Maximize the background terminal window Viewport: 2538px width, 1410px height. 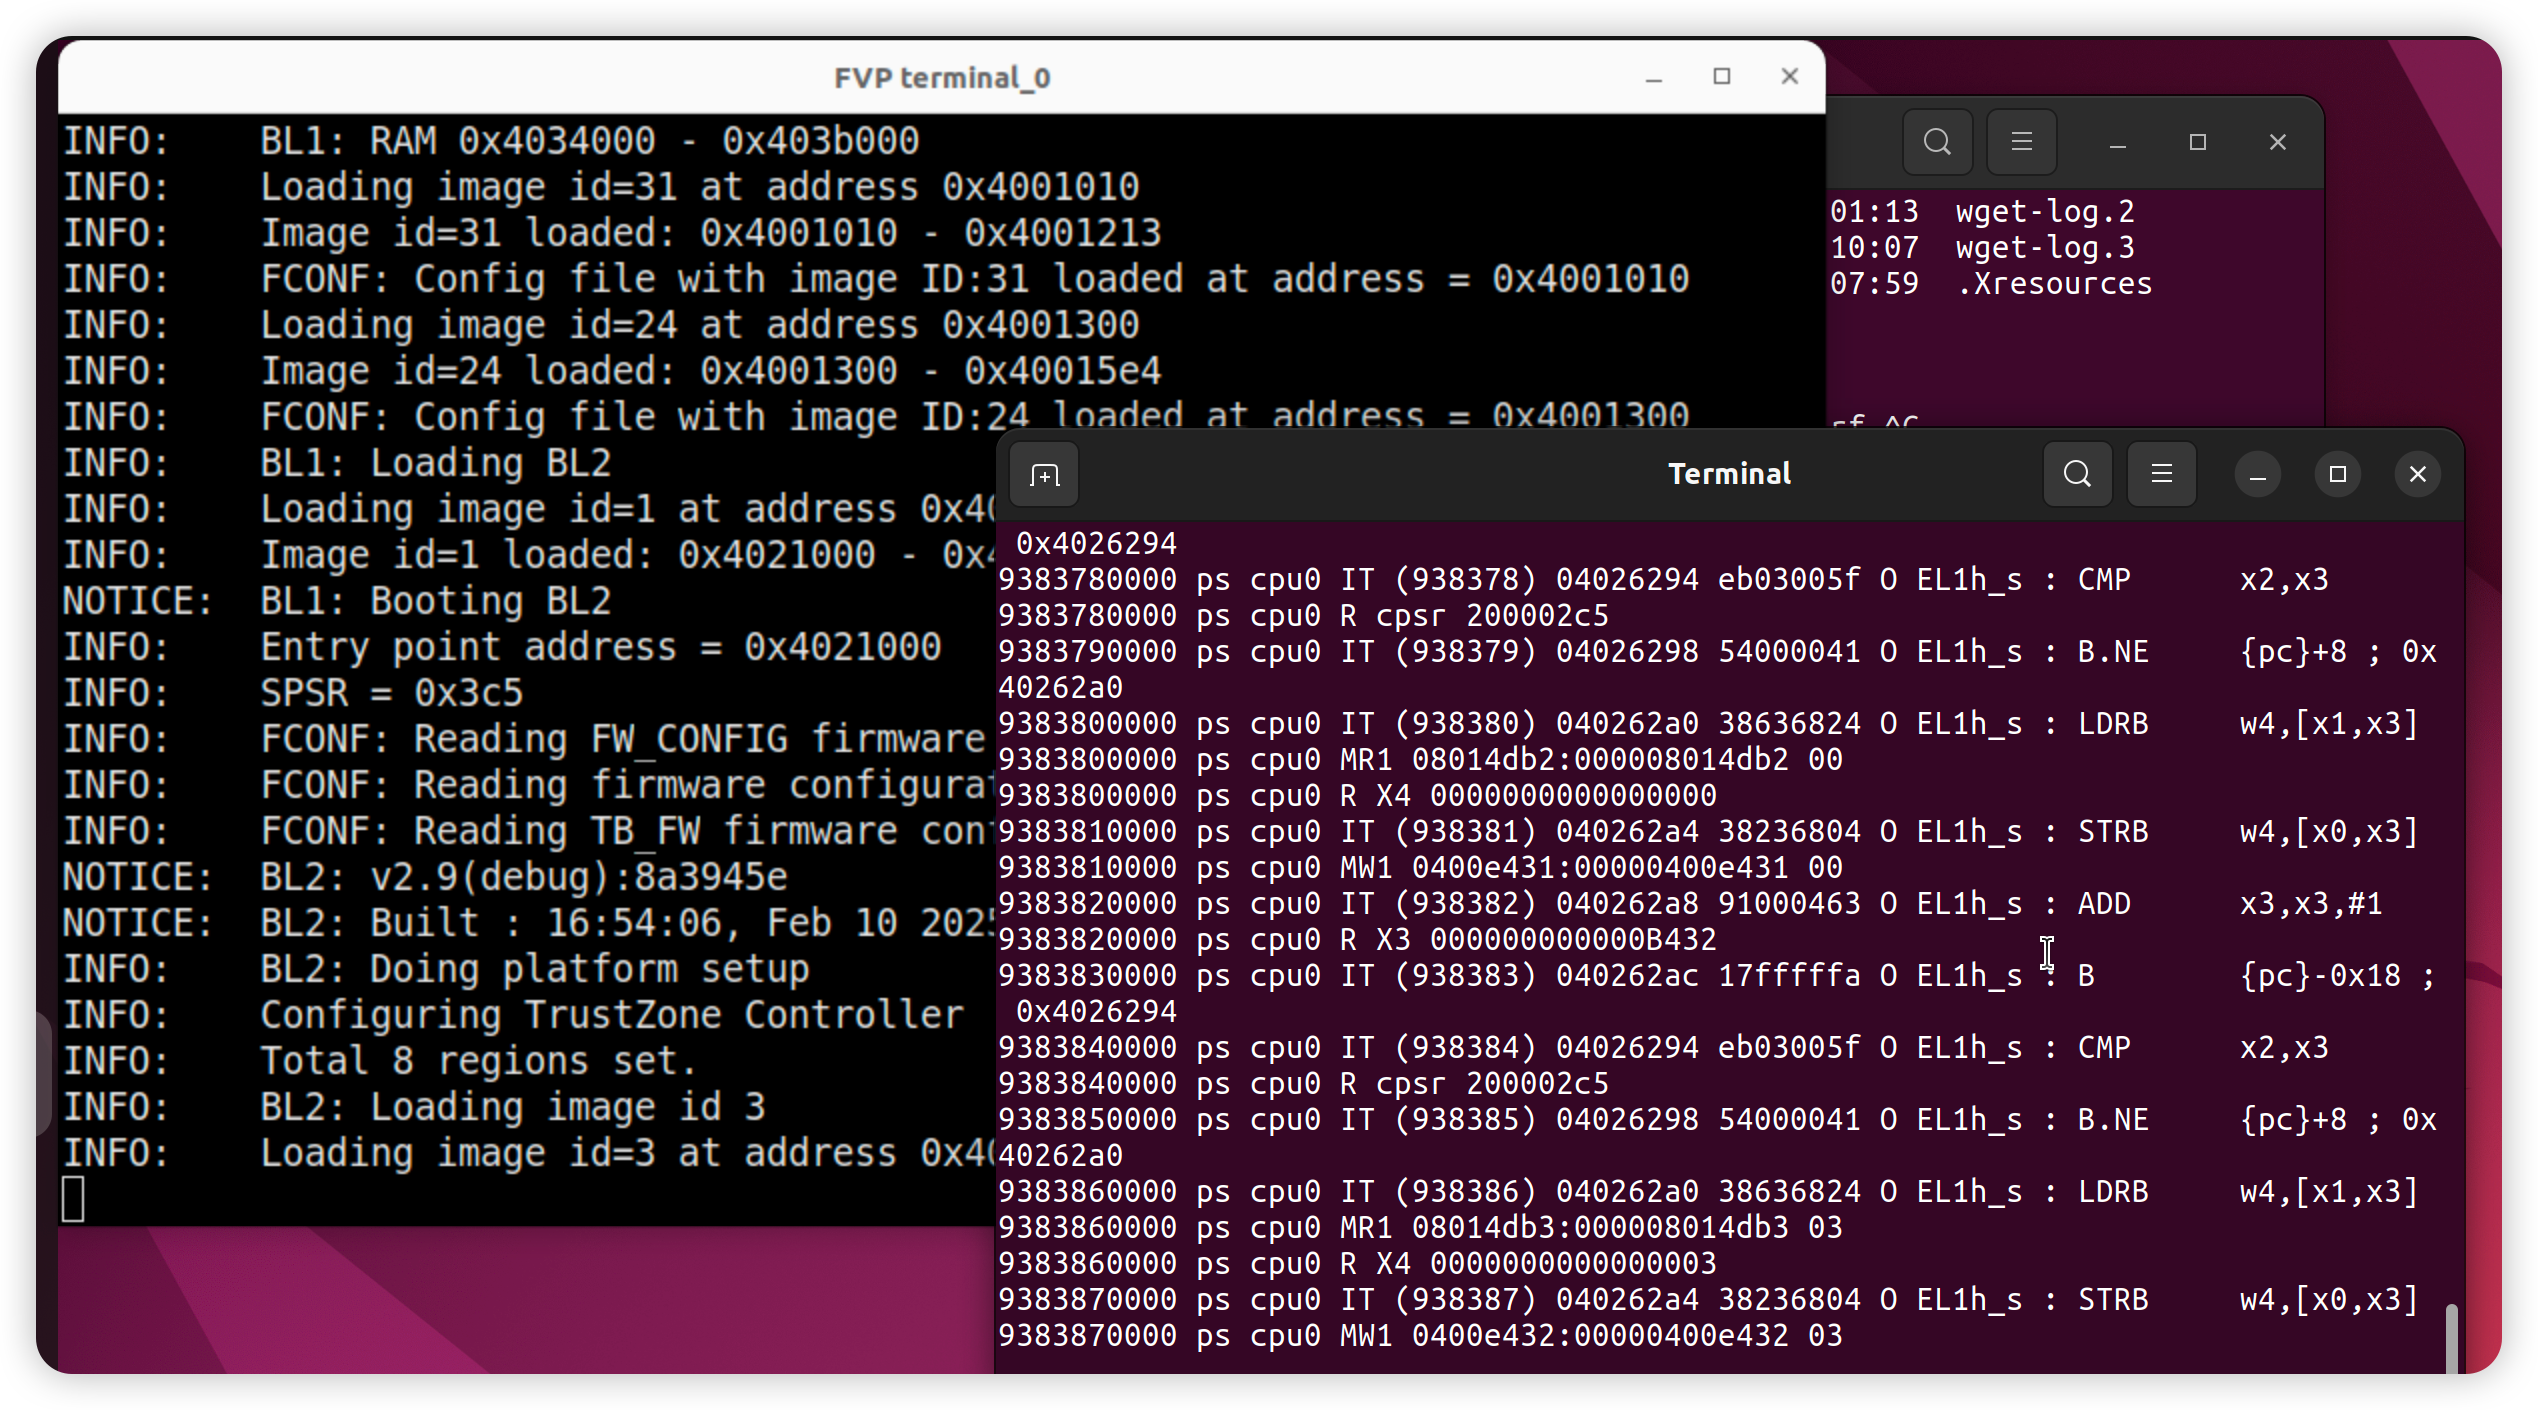click(2197, 143)
